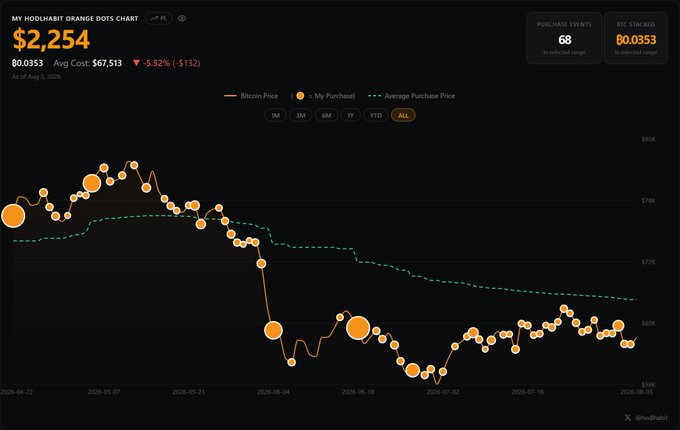Viewport: 680px width, 430px height.
Task: Click the 2026-05-21 x-axis date
Action: click(x=188, y=392)
